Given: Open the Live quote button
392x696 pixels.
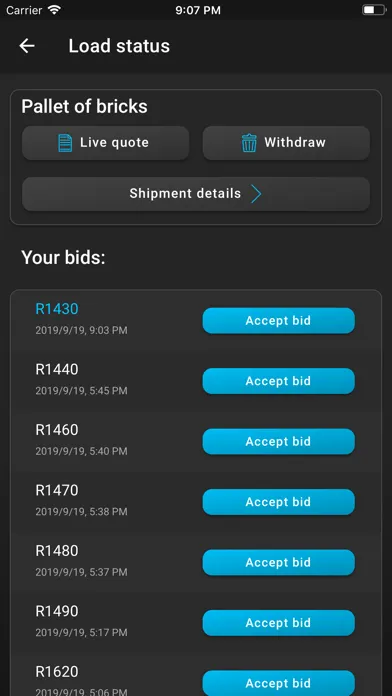Looking at the screenshot, I should click(x=106, y=143).
